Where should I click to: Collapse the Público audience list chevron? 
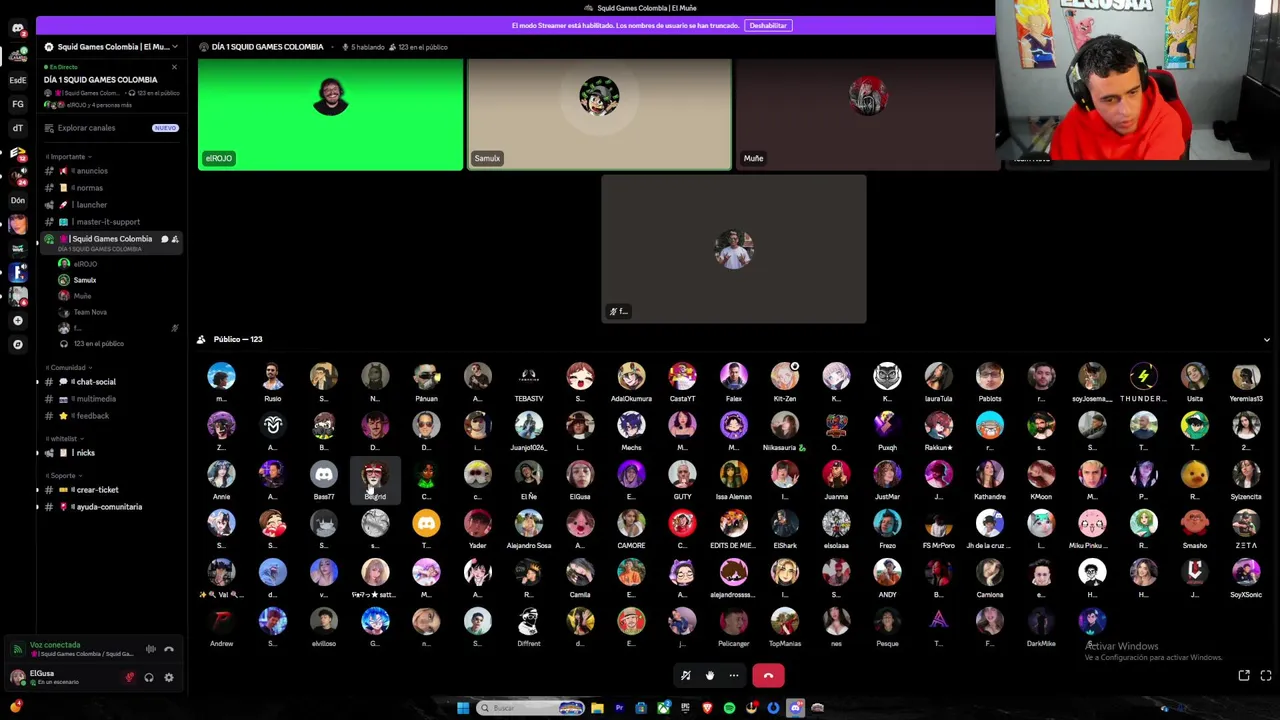tap(1266, 340)
